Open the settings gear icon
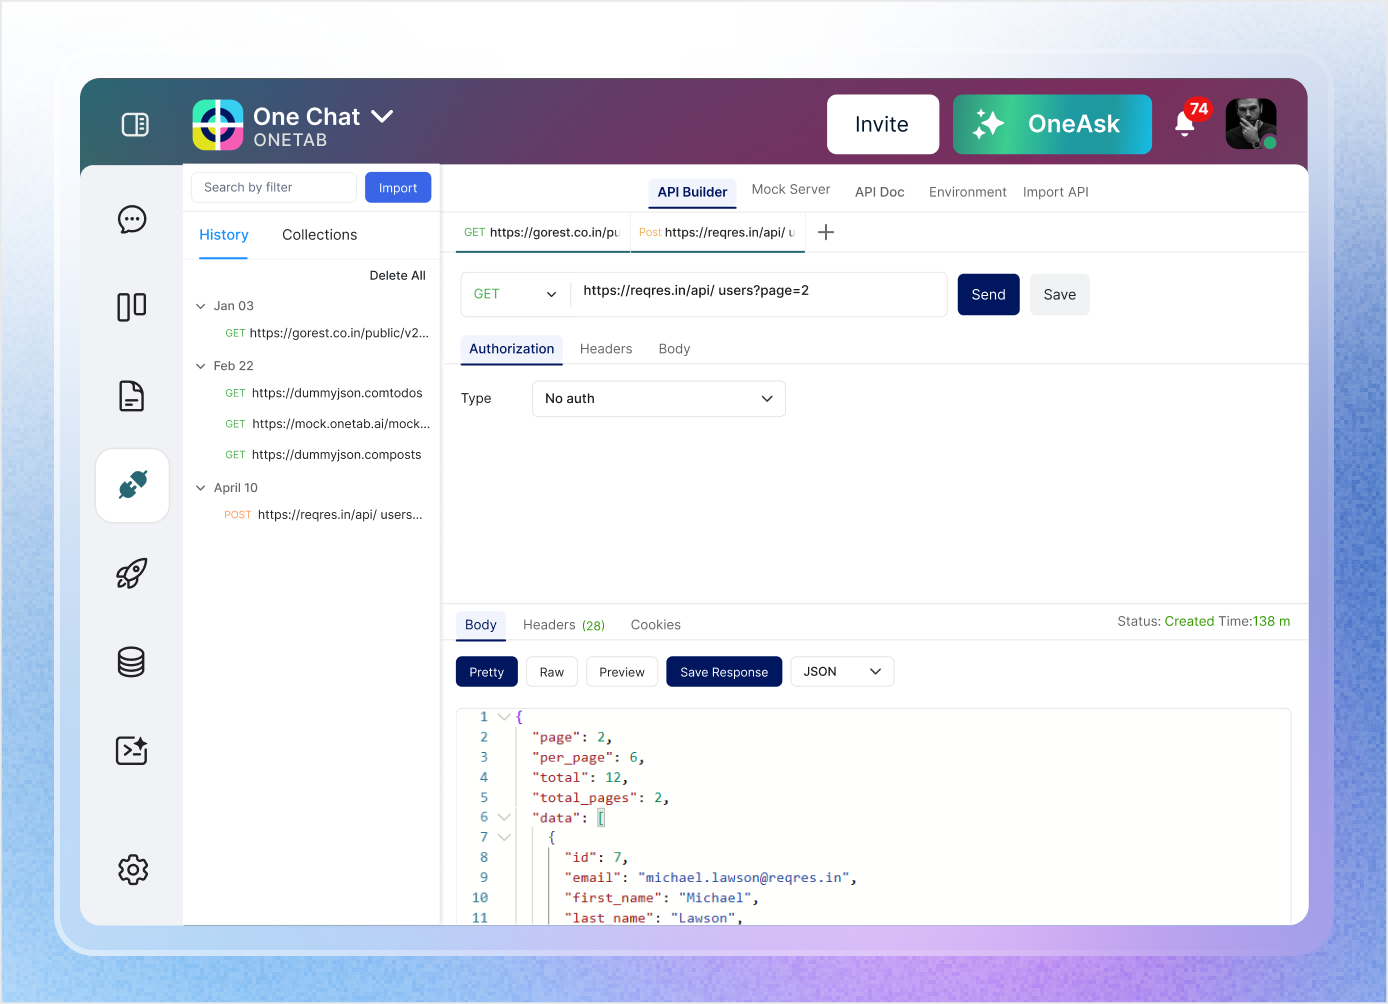1388x1004 pixels. tap(132, 869)
